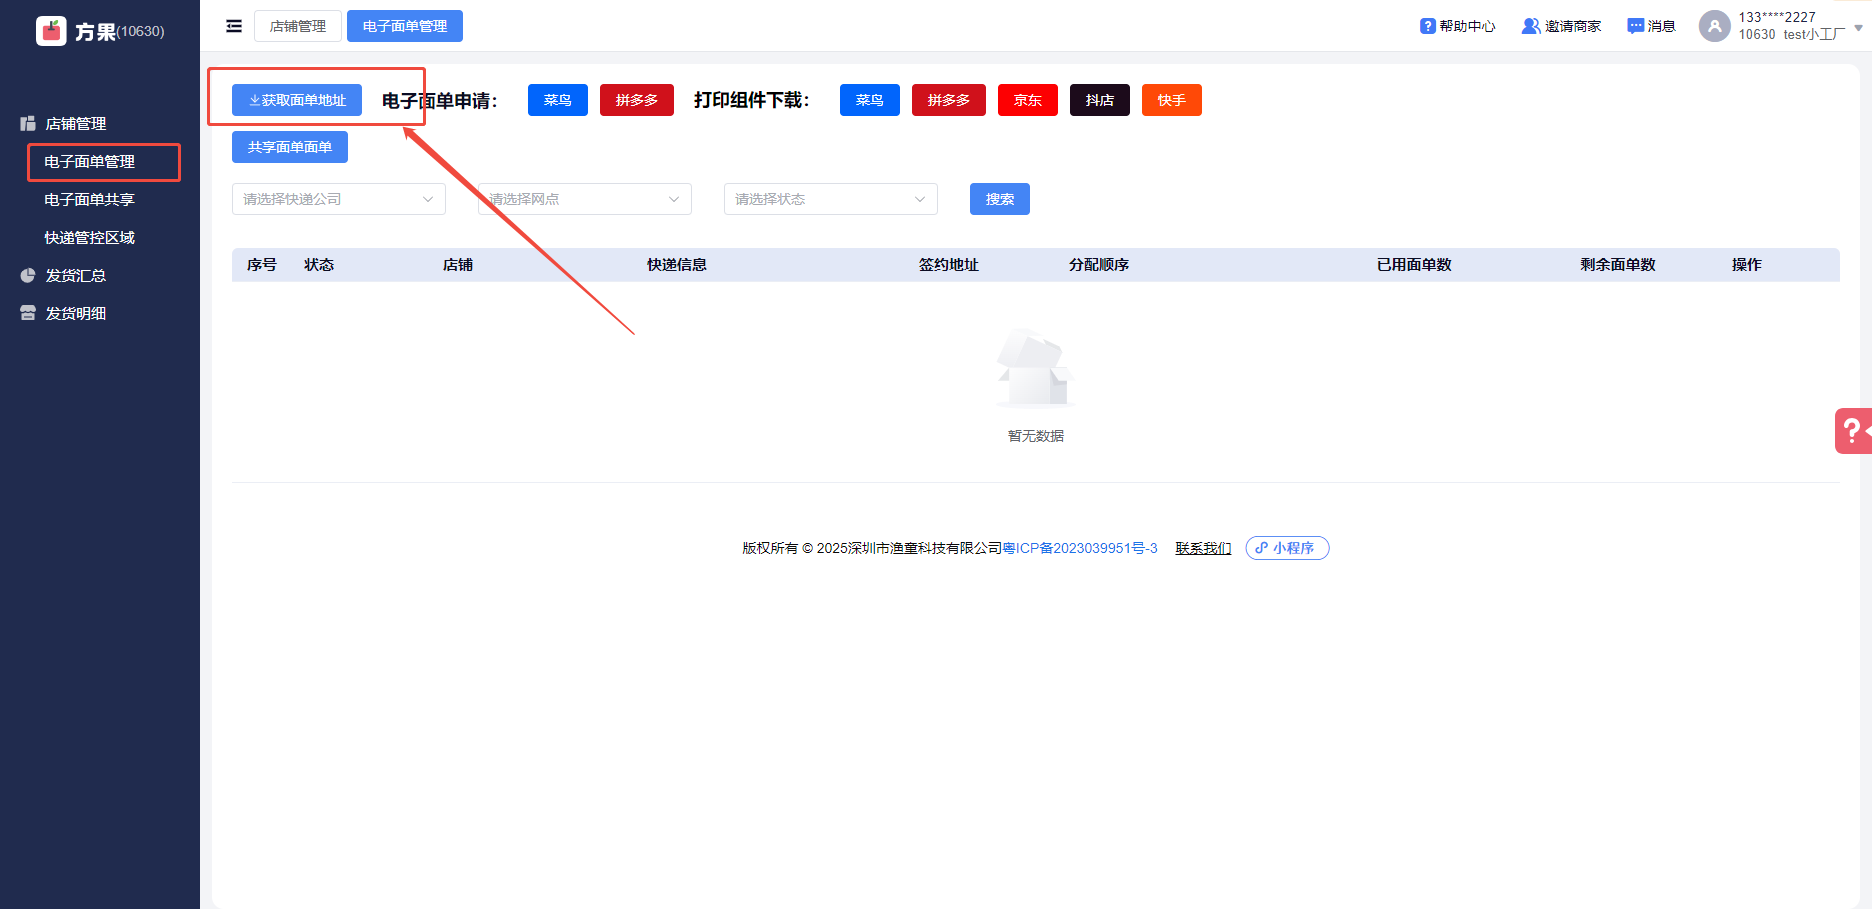Open 消息 messages icon
Viewport: 1872px width, 909px height.
coord(1635,26)
